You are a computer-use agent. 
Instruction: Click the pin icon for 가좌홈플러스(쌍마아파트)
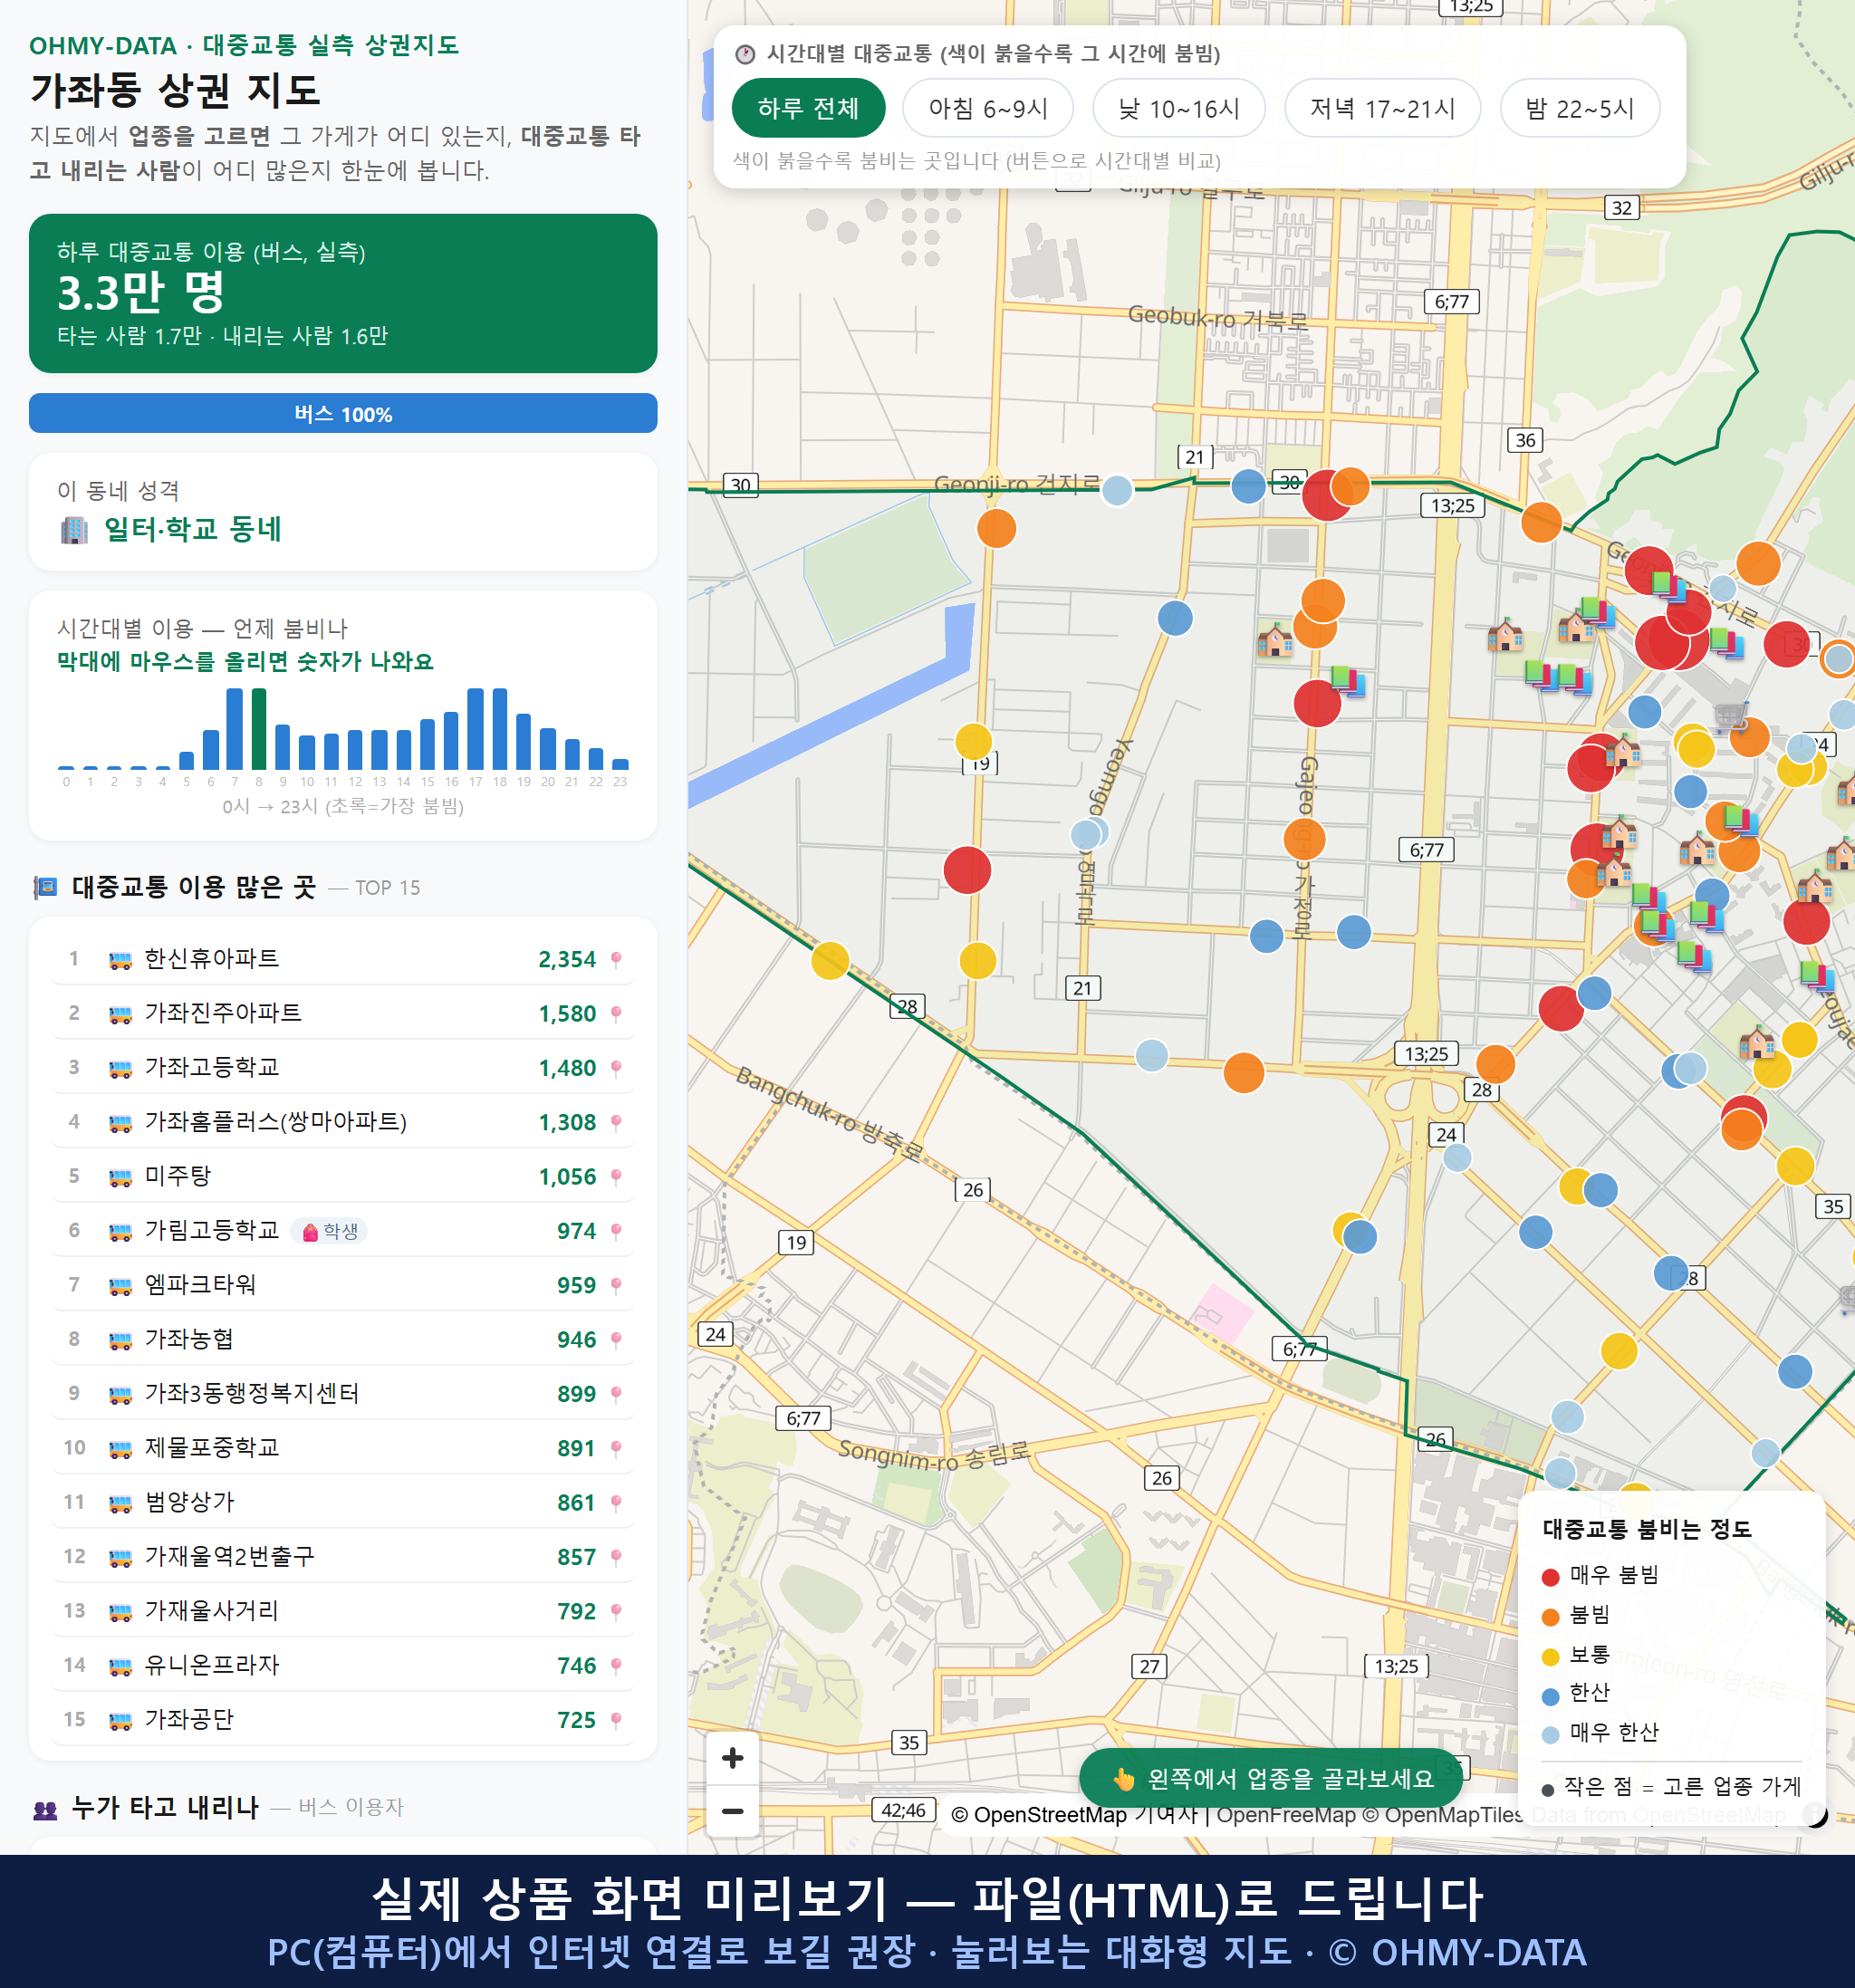pos(616,1123)
